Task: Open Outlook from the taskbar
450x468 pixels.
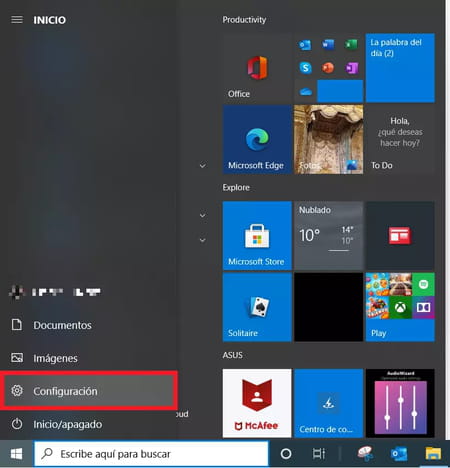Action: tap(399, 454)
